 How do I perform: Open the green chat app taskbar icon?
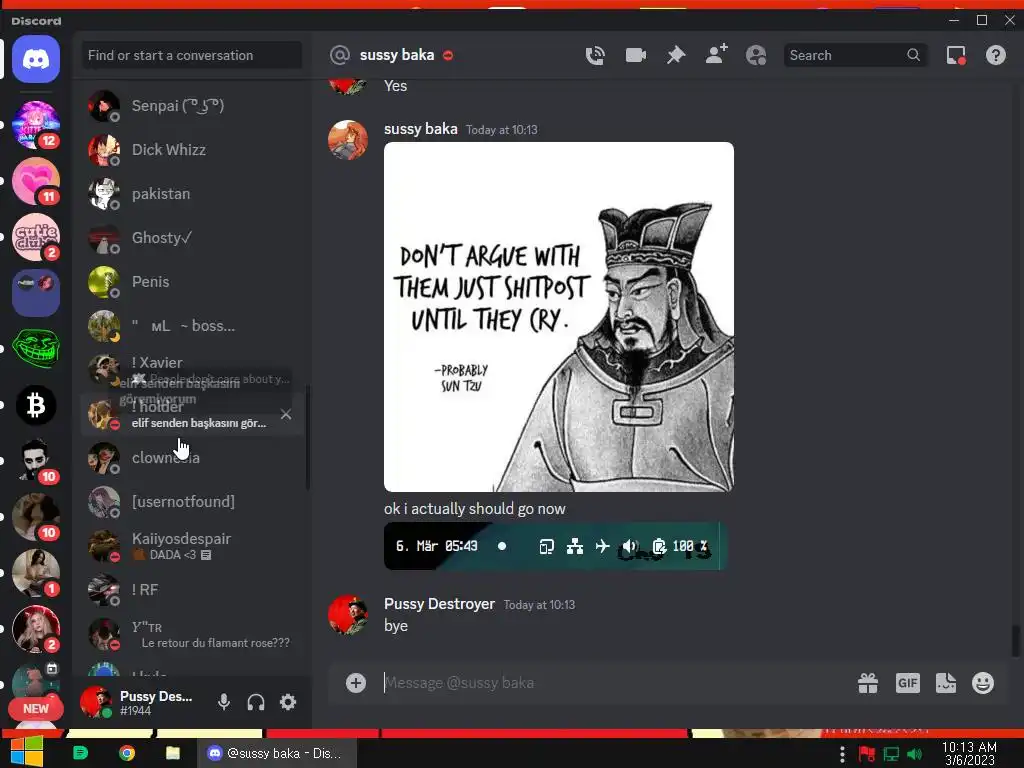click(x=80, y=753)
